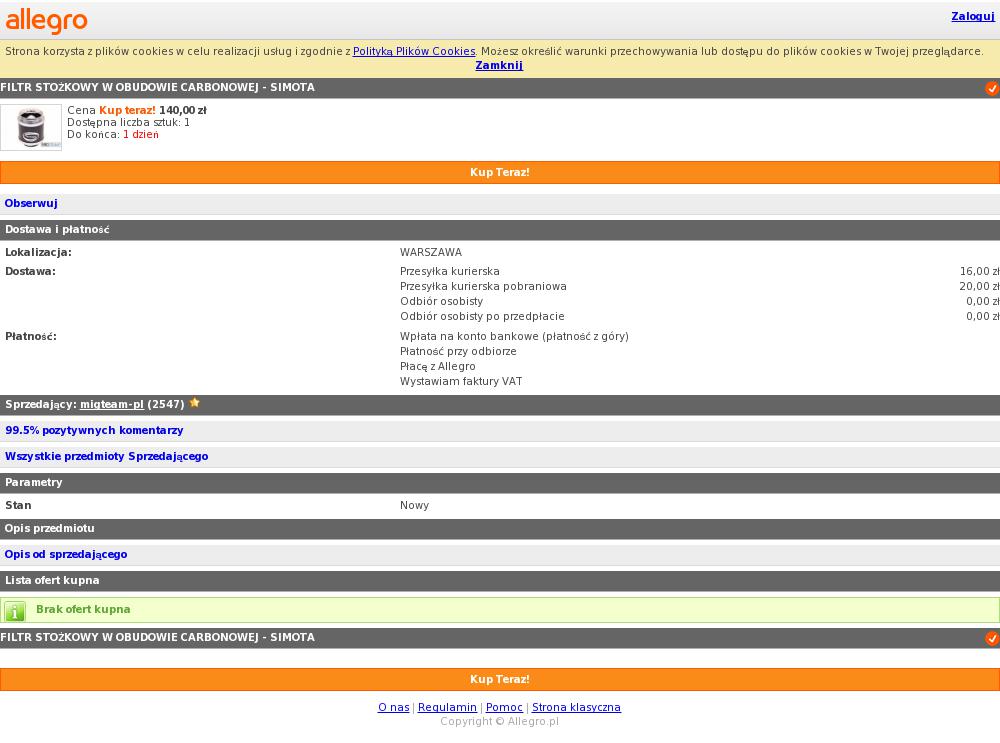Click the top Kup Teraz! button
The image size is (1000, 743).
coord(500,172)
